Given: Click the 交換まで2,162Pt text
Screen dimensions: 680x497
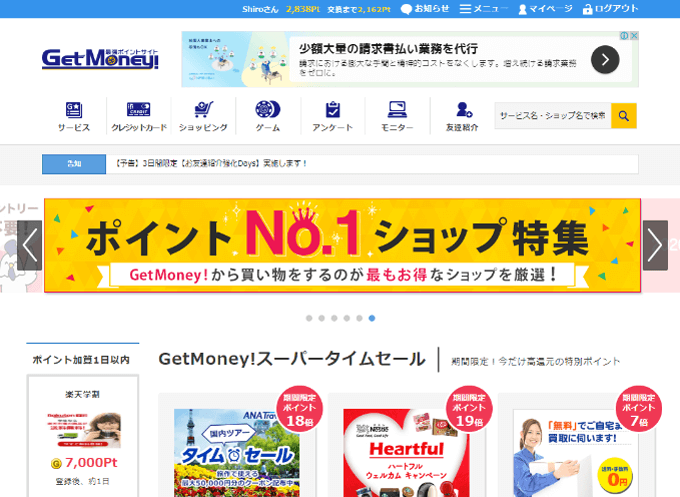Looking at the screenshot, I should click(x=359, y=9).
